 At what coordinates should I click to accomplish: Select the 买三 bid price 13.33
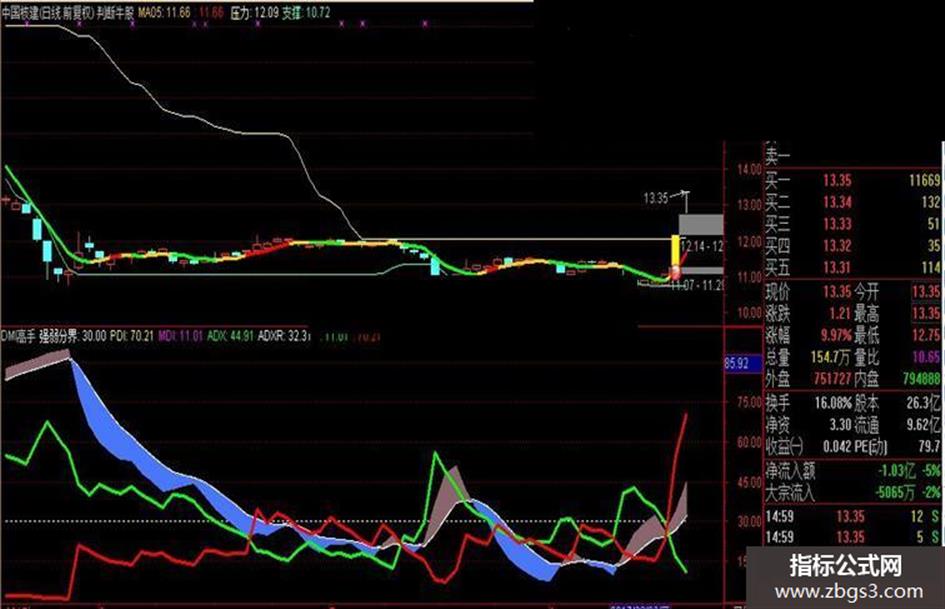(x=838, y=224)
